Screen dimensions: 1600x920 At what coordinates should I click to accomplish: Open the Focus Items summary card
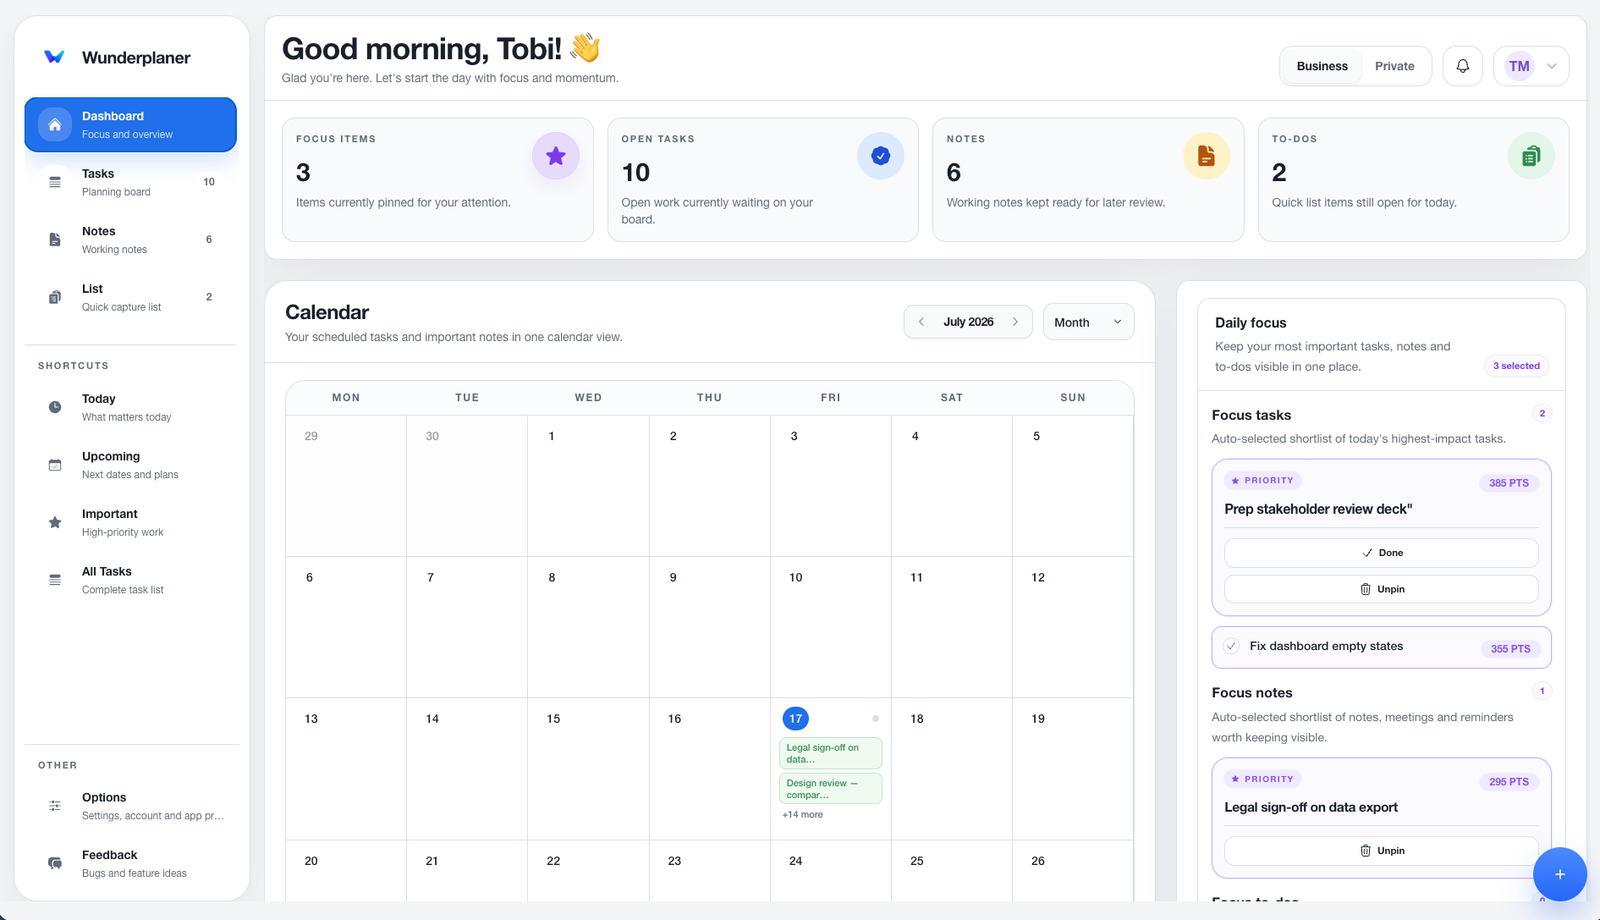tap(438, 180)
